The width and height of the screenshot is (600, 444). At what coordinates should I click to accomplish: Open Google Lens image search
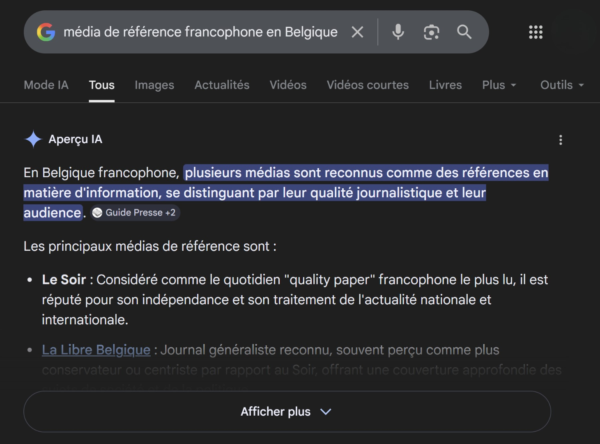[x=431, y=32]
